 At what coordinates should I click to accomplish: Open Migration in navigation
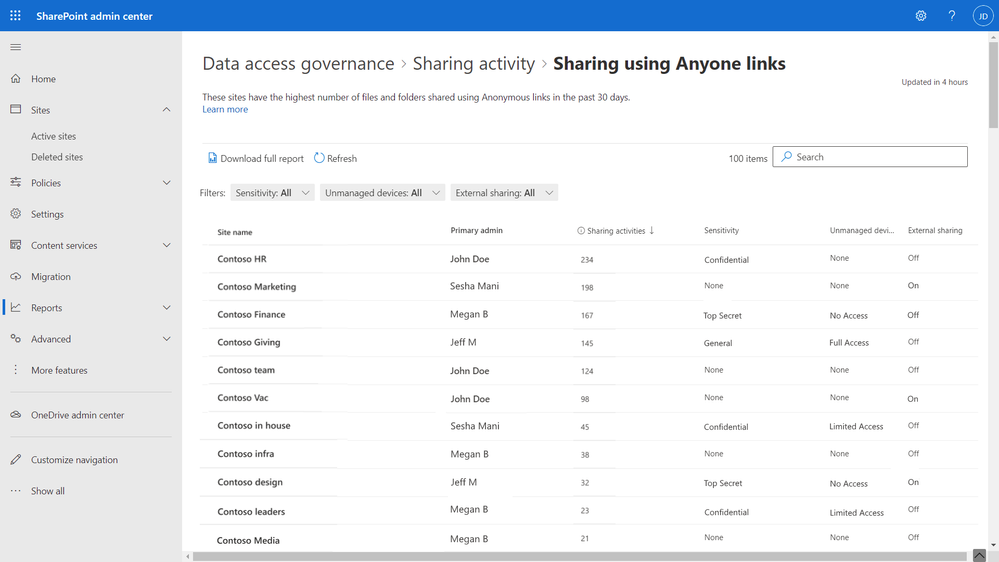click(51, 277)
